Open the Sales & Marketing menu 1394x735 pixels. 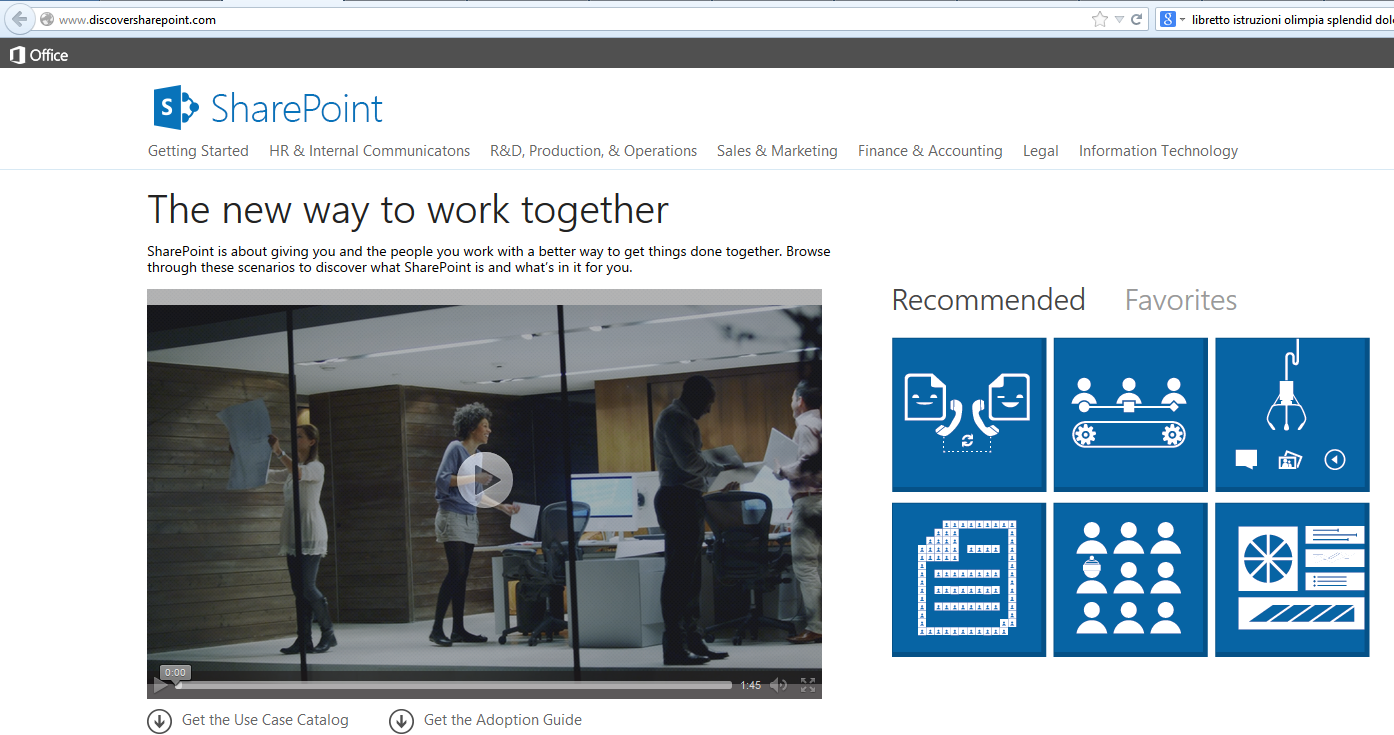(x=777, y=151)
